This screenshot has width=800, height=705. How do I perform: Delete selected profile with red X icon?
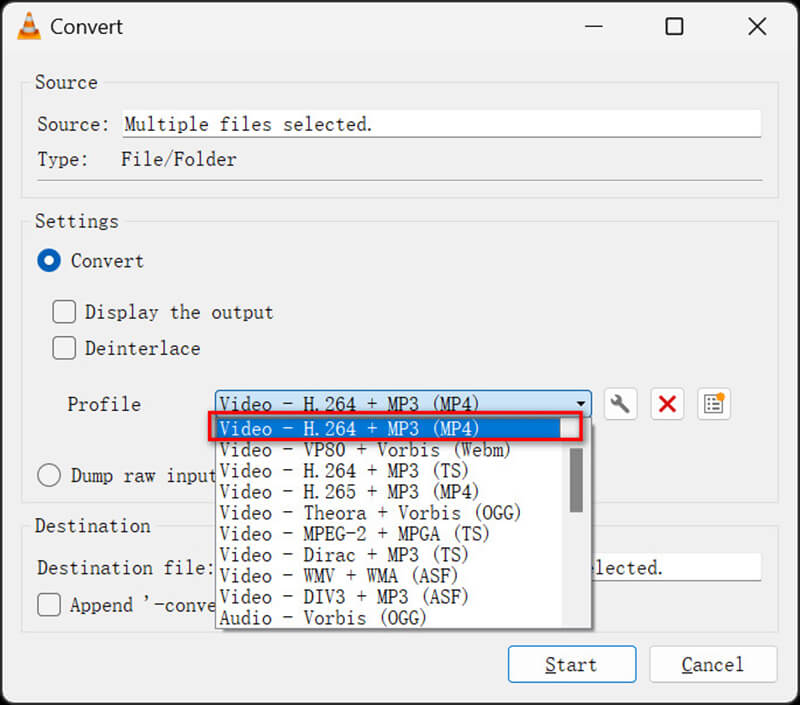pos(667,405)
